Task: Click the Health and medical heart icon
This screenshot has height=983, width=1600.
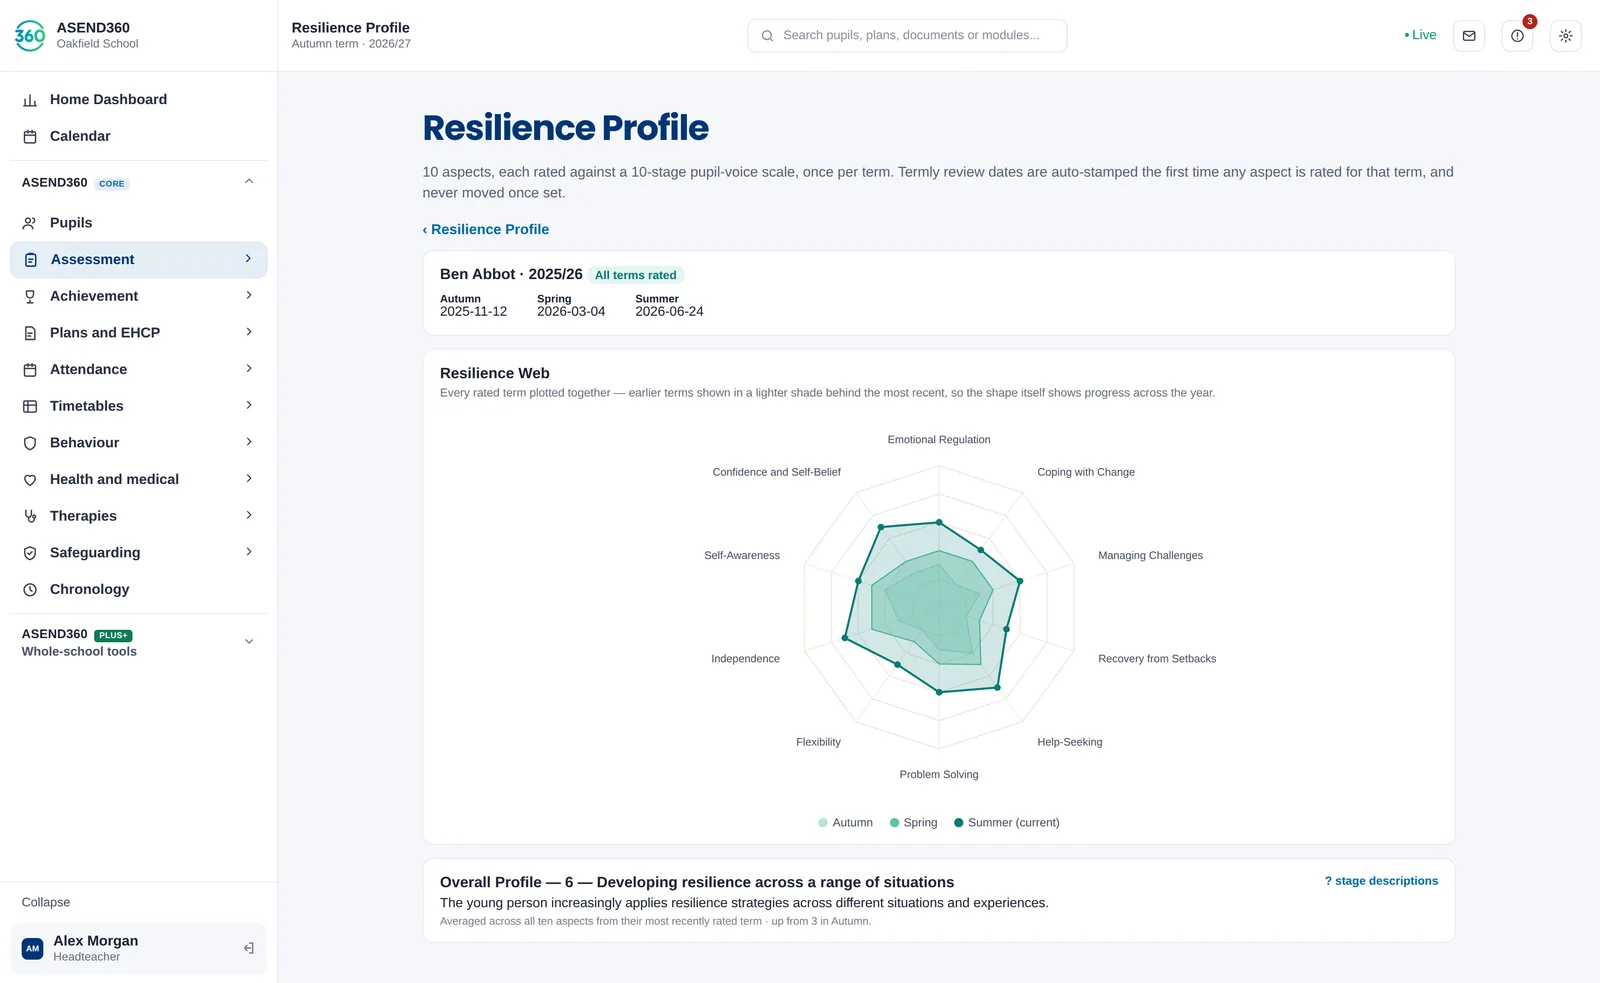Action: 30,480
